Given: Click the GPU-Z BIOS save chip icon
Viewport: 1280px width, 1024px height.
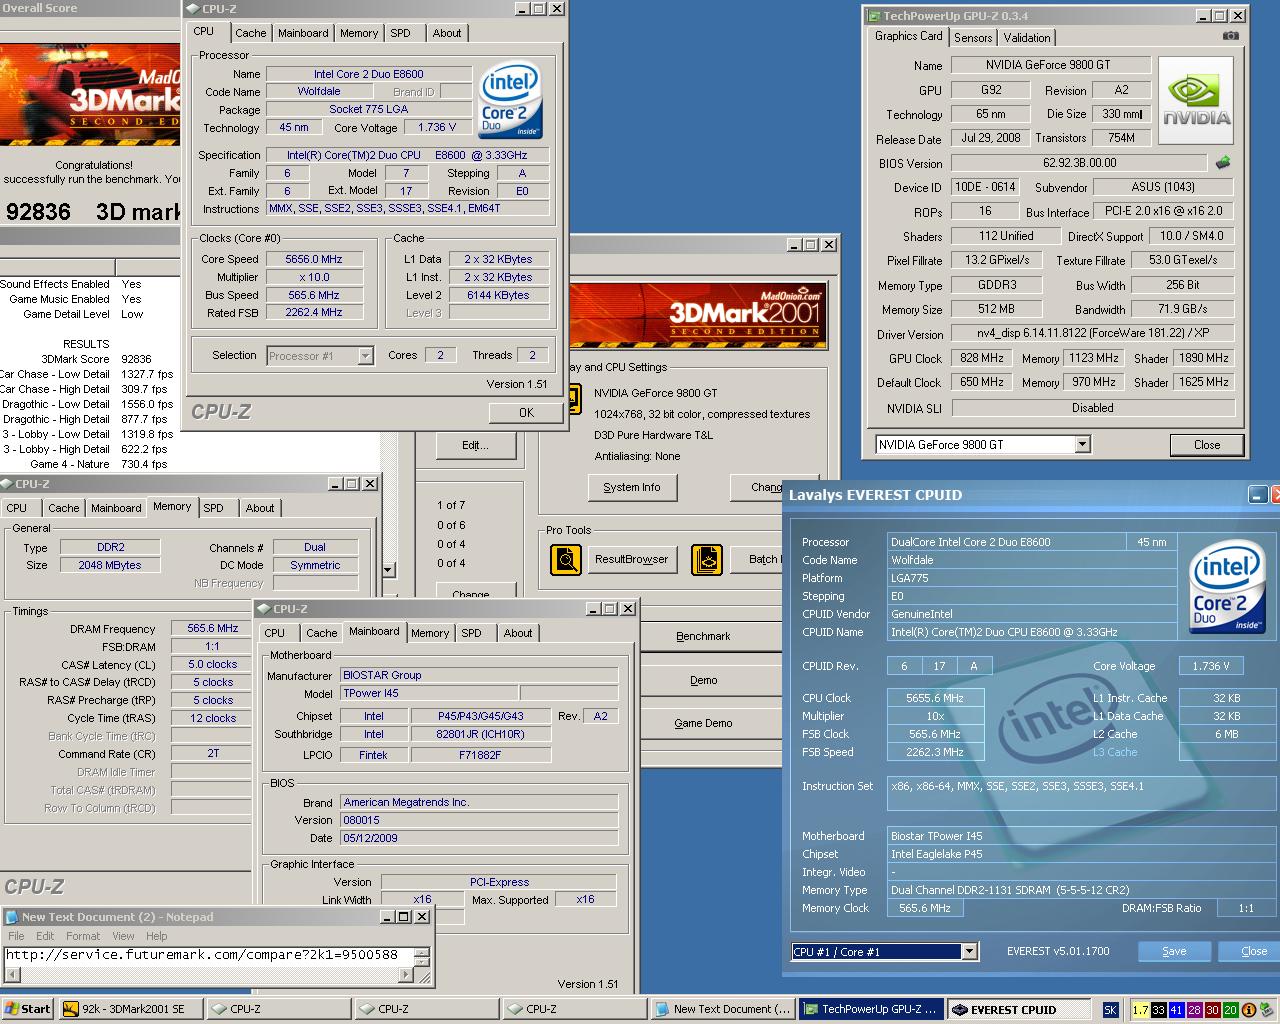Looking at the screenshot, I should pyautogui.click(x=1222, y=162).
